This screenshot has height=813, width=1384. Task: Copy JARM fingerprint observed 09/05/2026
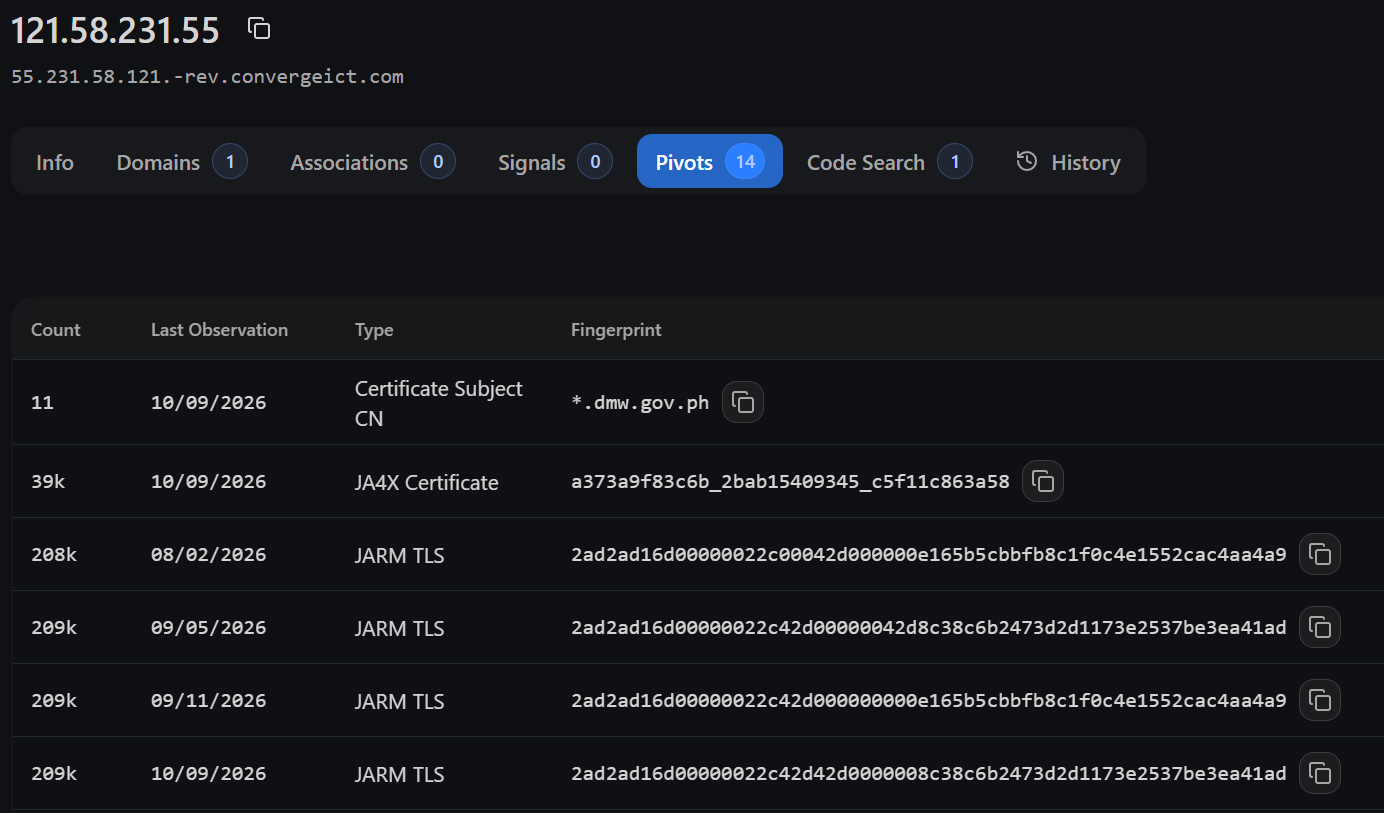pyautogui.click(x=1320, y=627)
